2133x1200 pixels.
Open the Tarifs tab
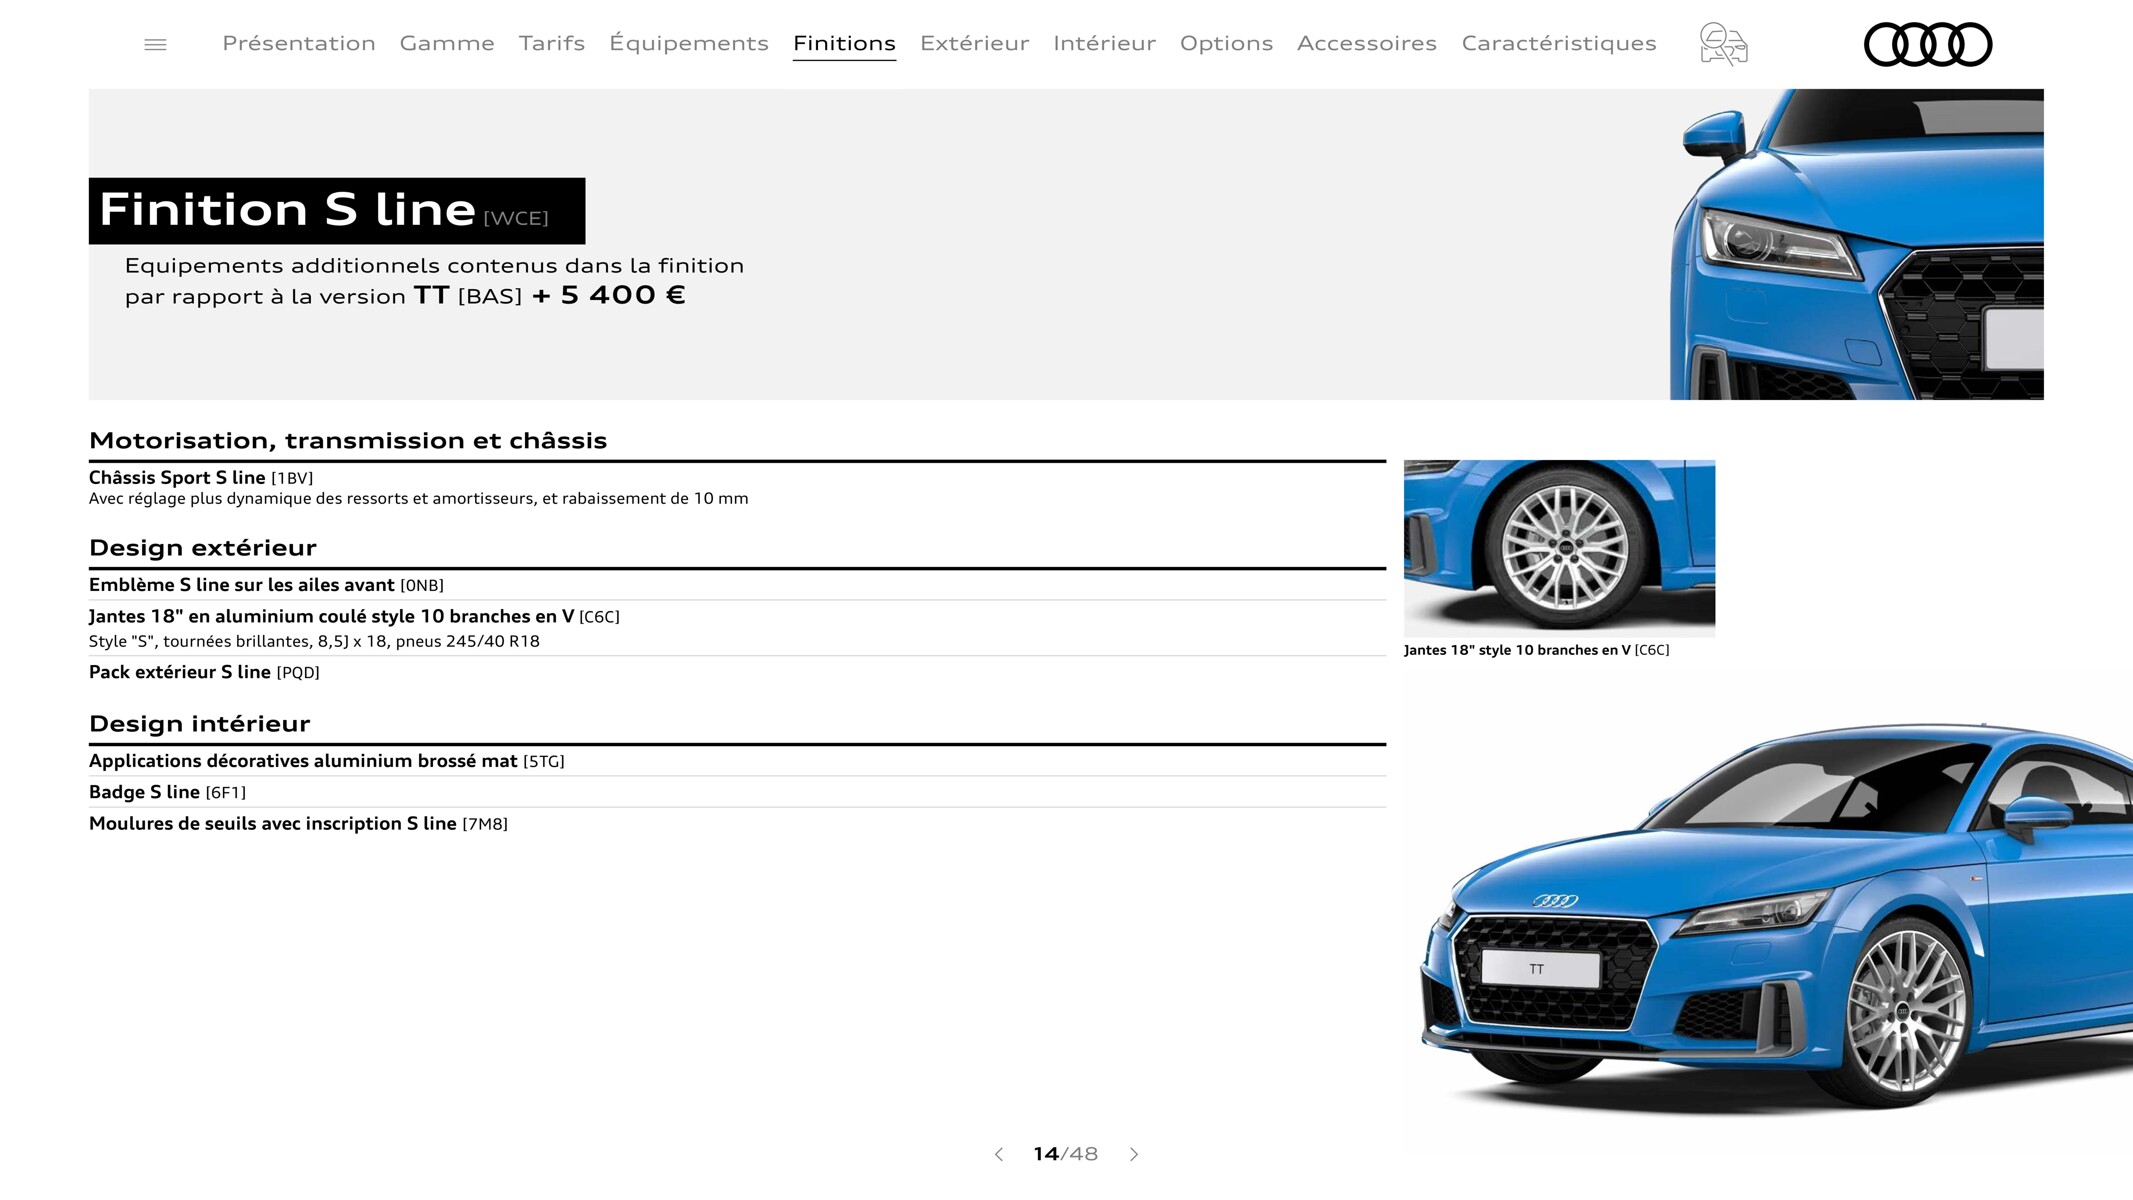pyautogui.click(x=552, y=43)
